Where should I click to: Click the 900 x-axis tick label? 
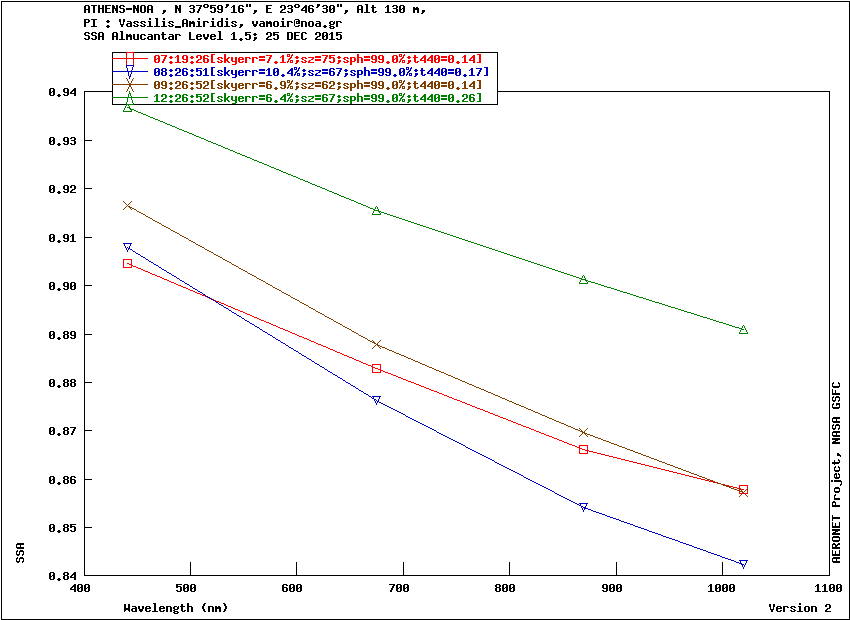pyautogui.click(x=613, y=588)
